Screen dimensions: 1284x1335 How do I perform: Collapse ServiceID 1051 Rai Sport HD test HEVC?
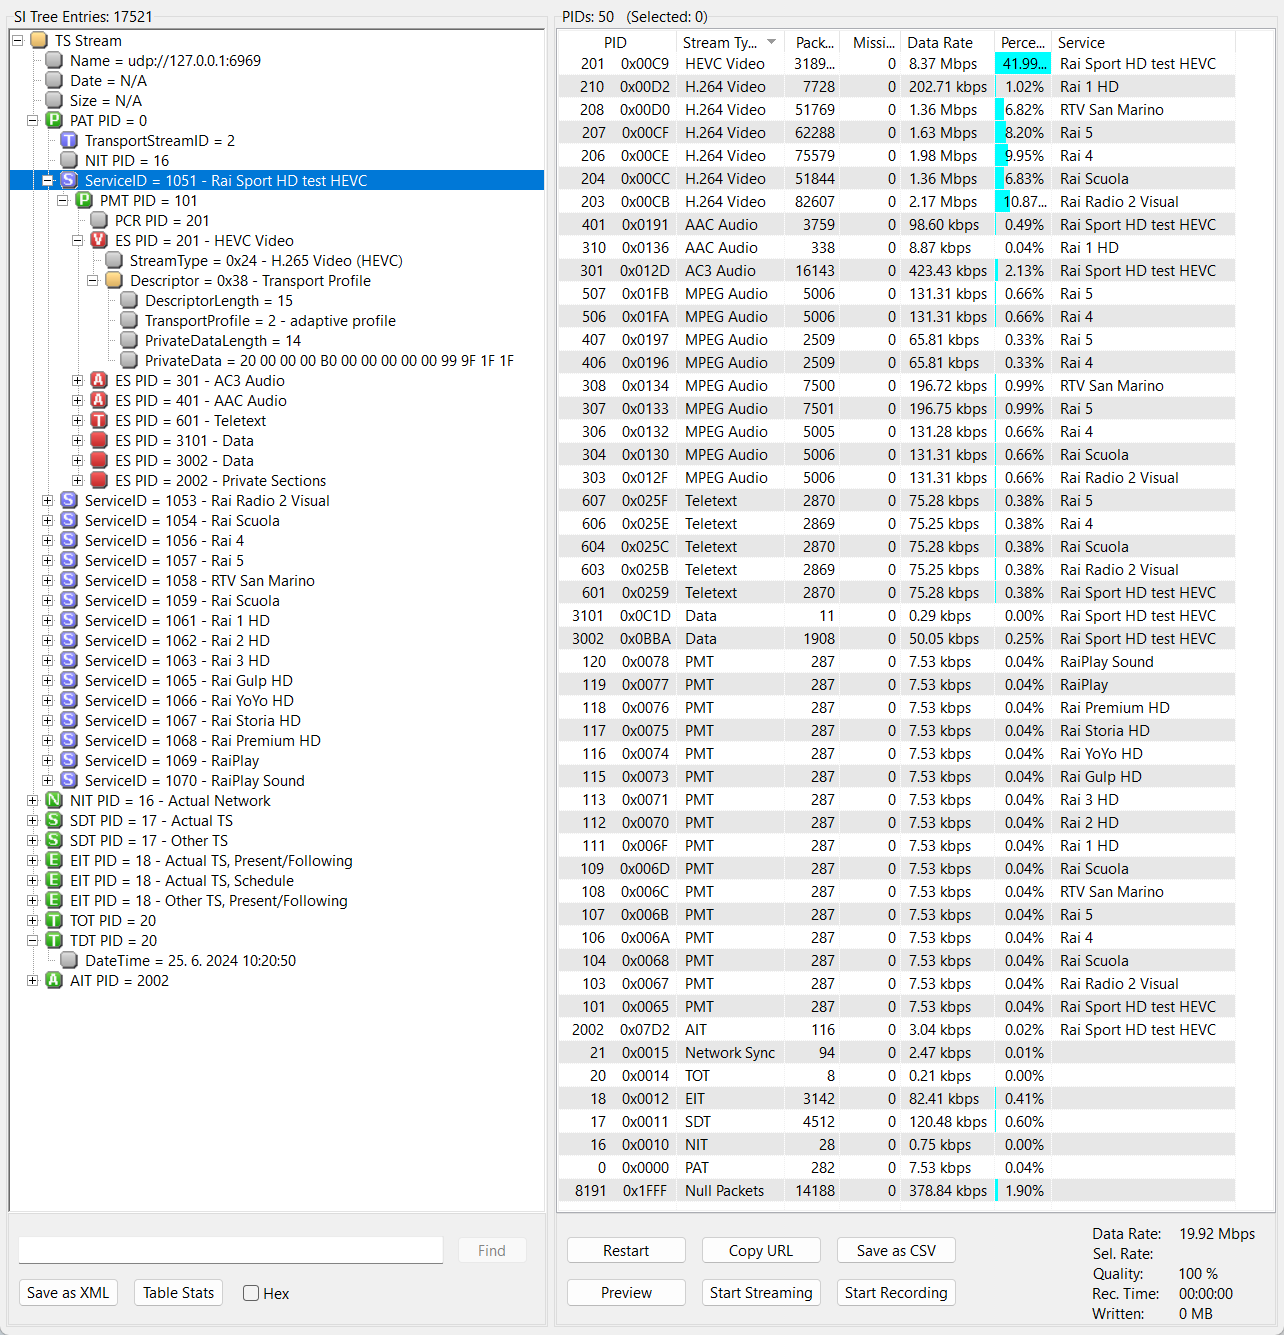47,181
